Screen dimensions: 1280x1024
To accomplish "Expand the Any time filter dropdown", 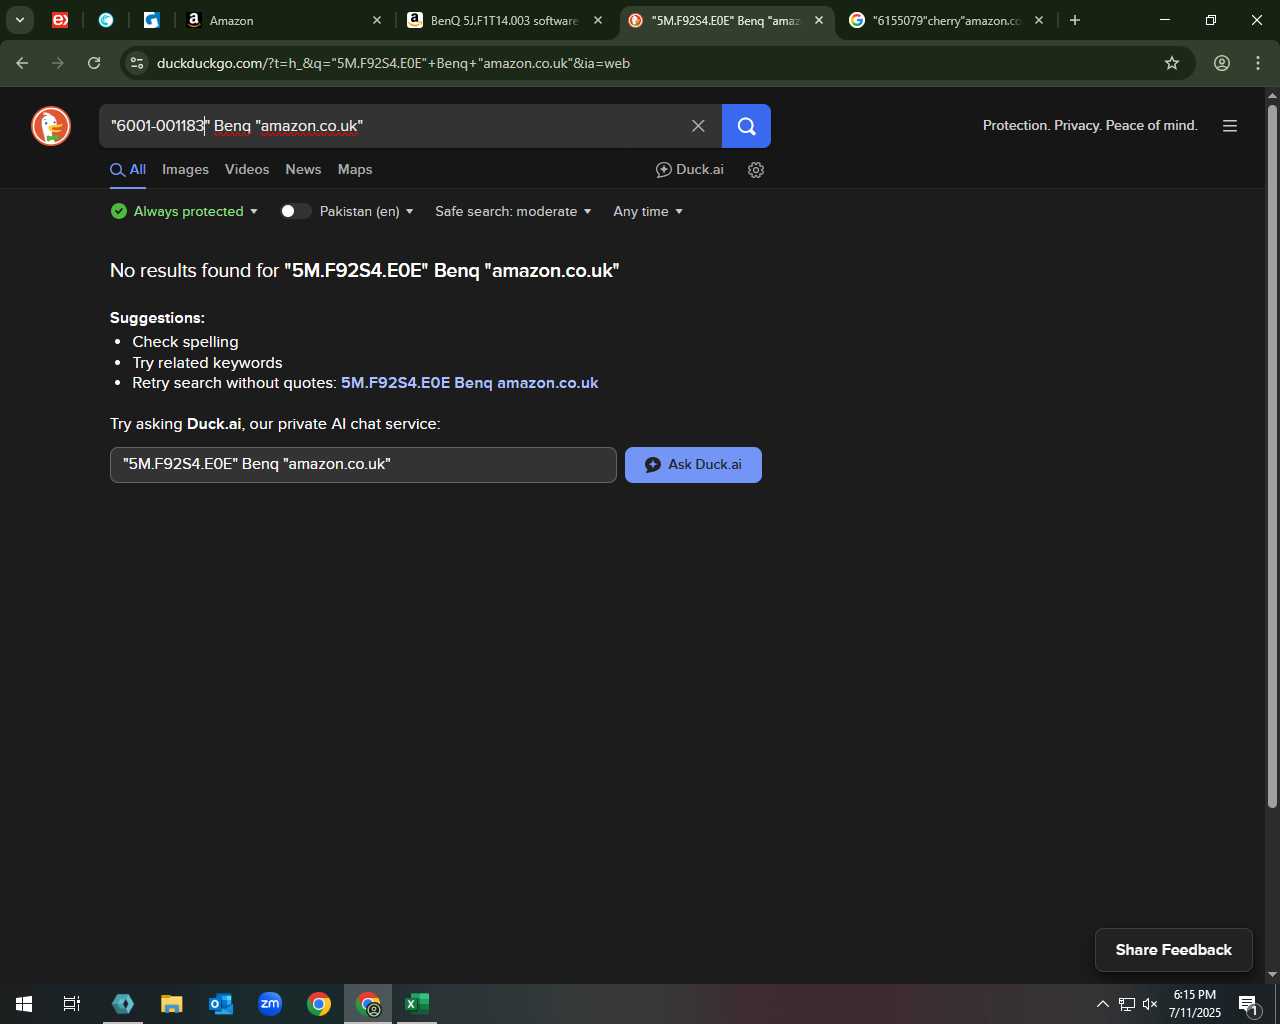I will 648,211.
